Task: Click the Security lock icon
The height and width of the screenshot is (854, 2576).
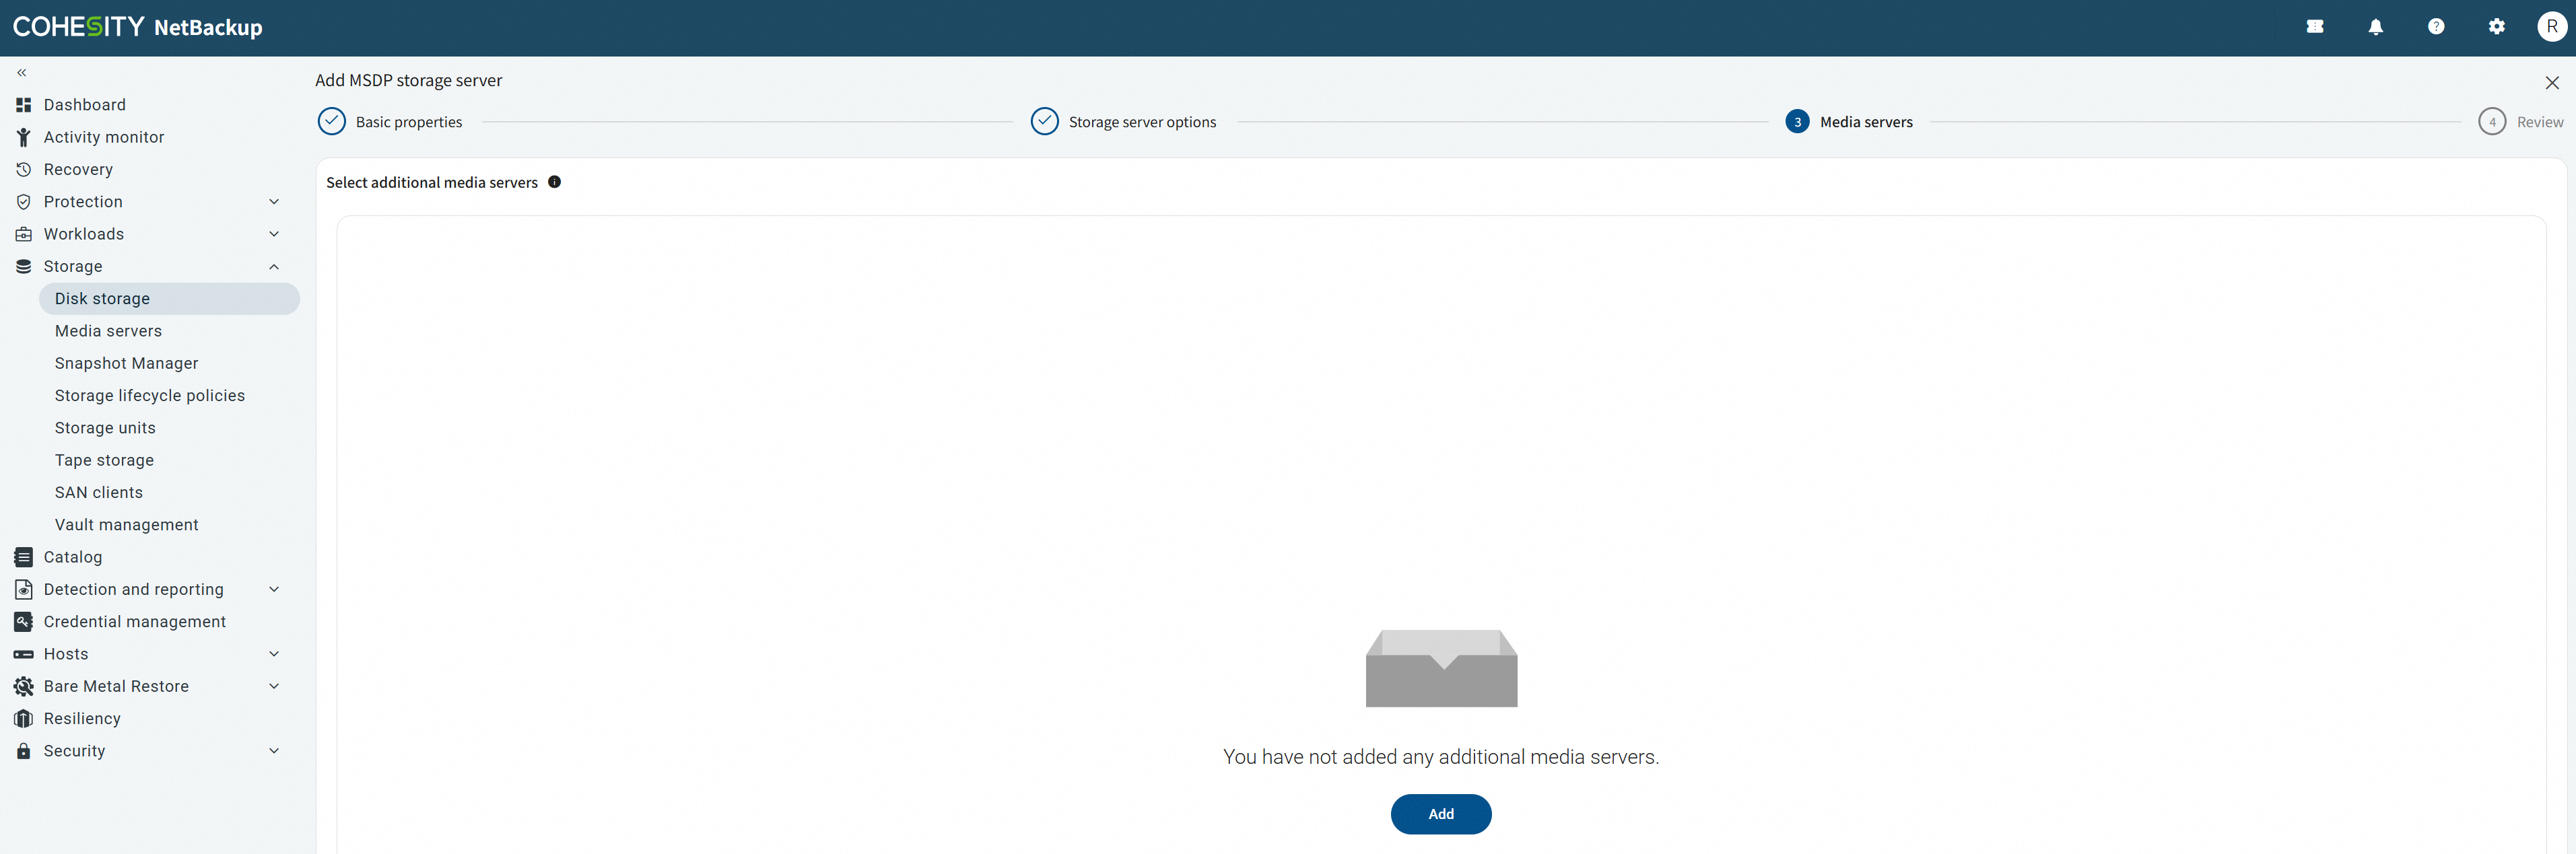Action: coord(24,751)
